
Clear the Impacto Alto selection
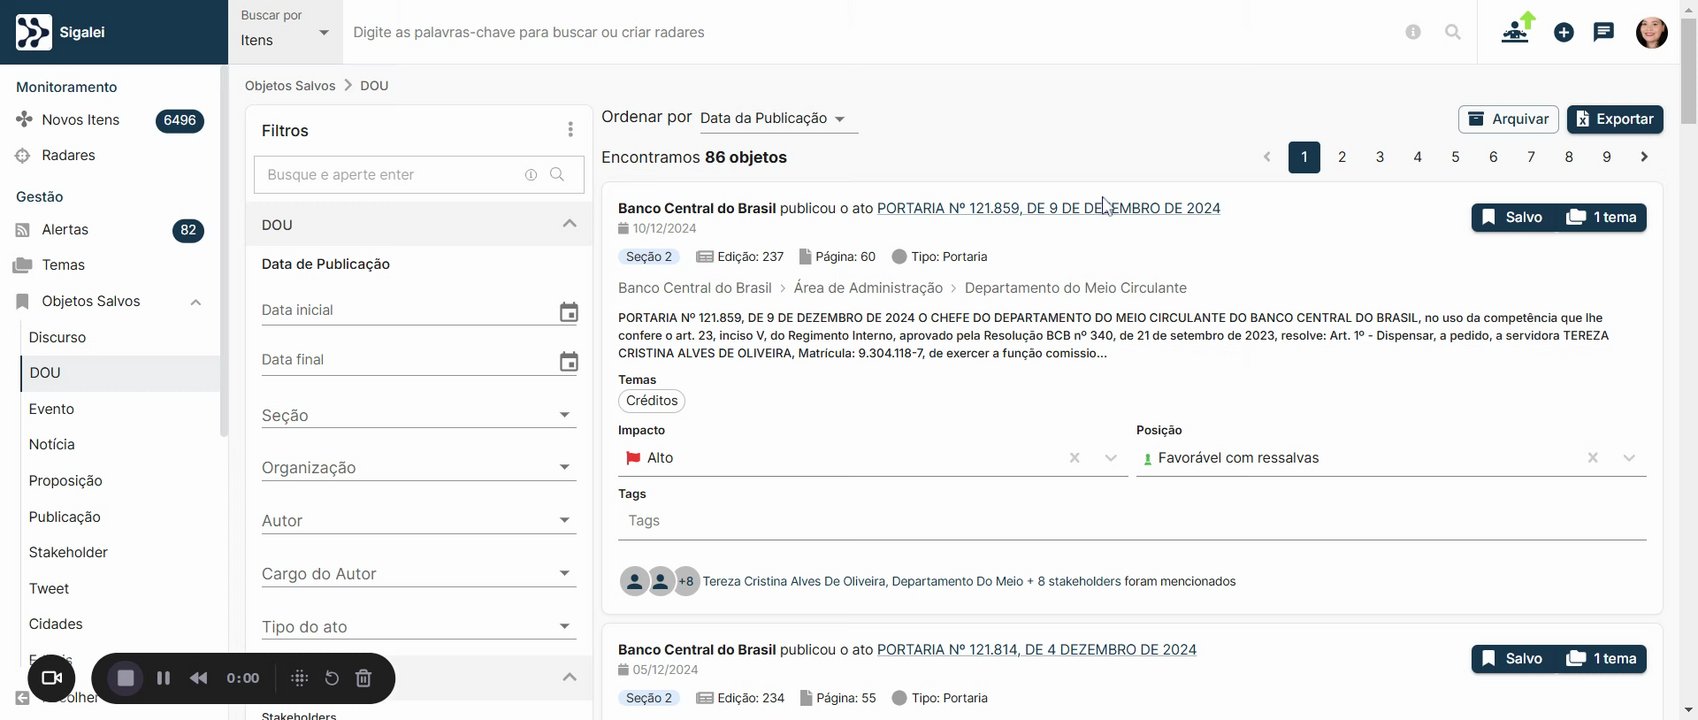click(x=1074, y=458)
